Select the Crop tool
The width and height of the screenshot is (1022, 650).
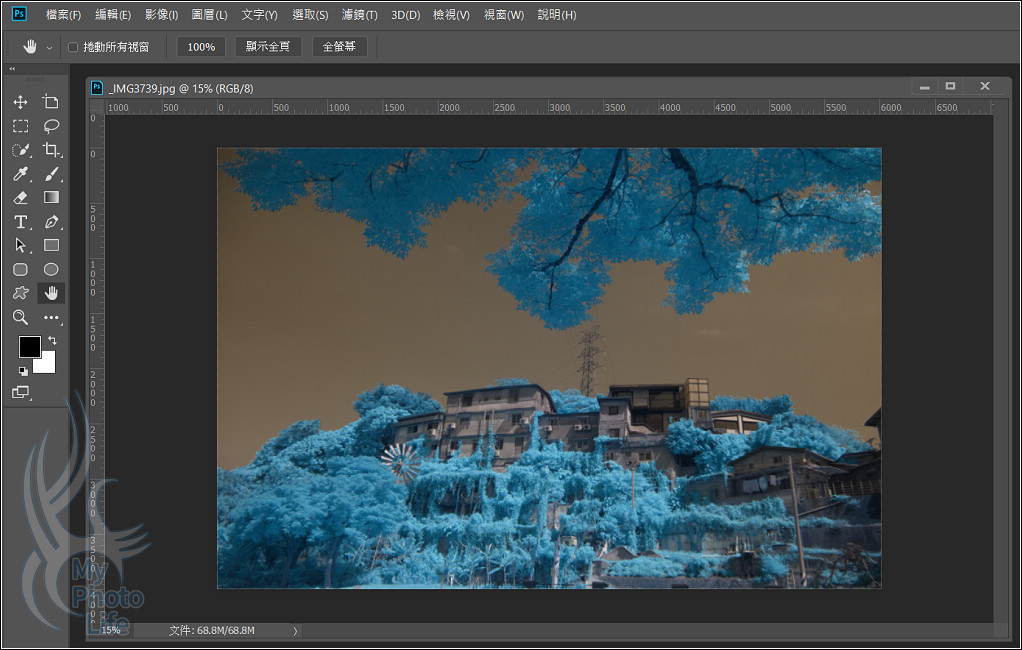point(51,150)
